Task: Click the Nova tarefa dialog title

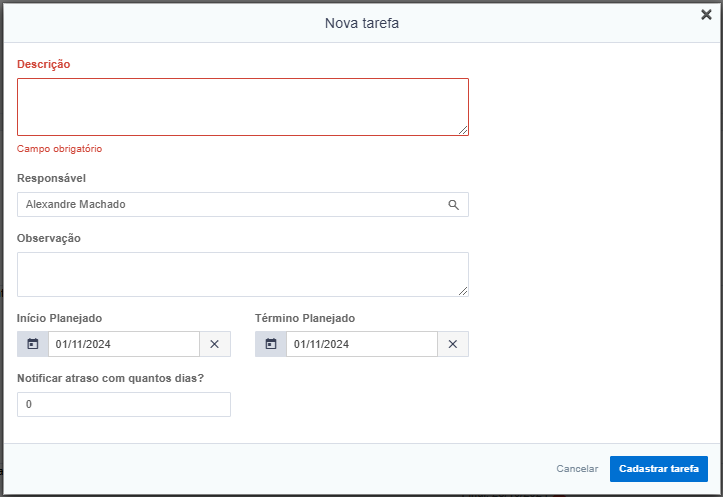Action: click(362, 23)
